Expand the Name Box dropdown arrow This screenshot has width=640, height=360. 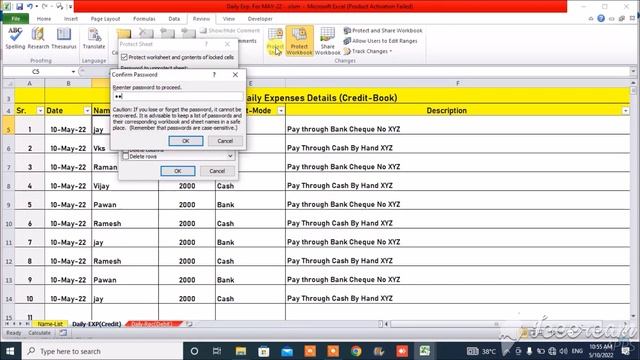click(73, 72)
